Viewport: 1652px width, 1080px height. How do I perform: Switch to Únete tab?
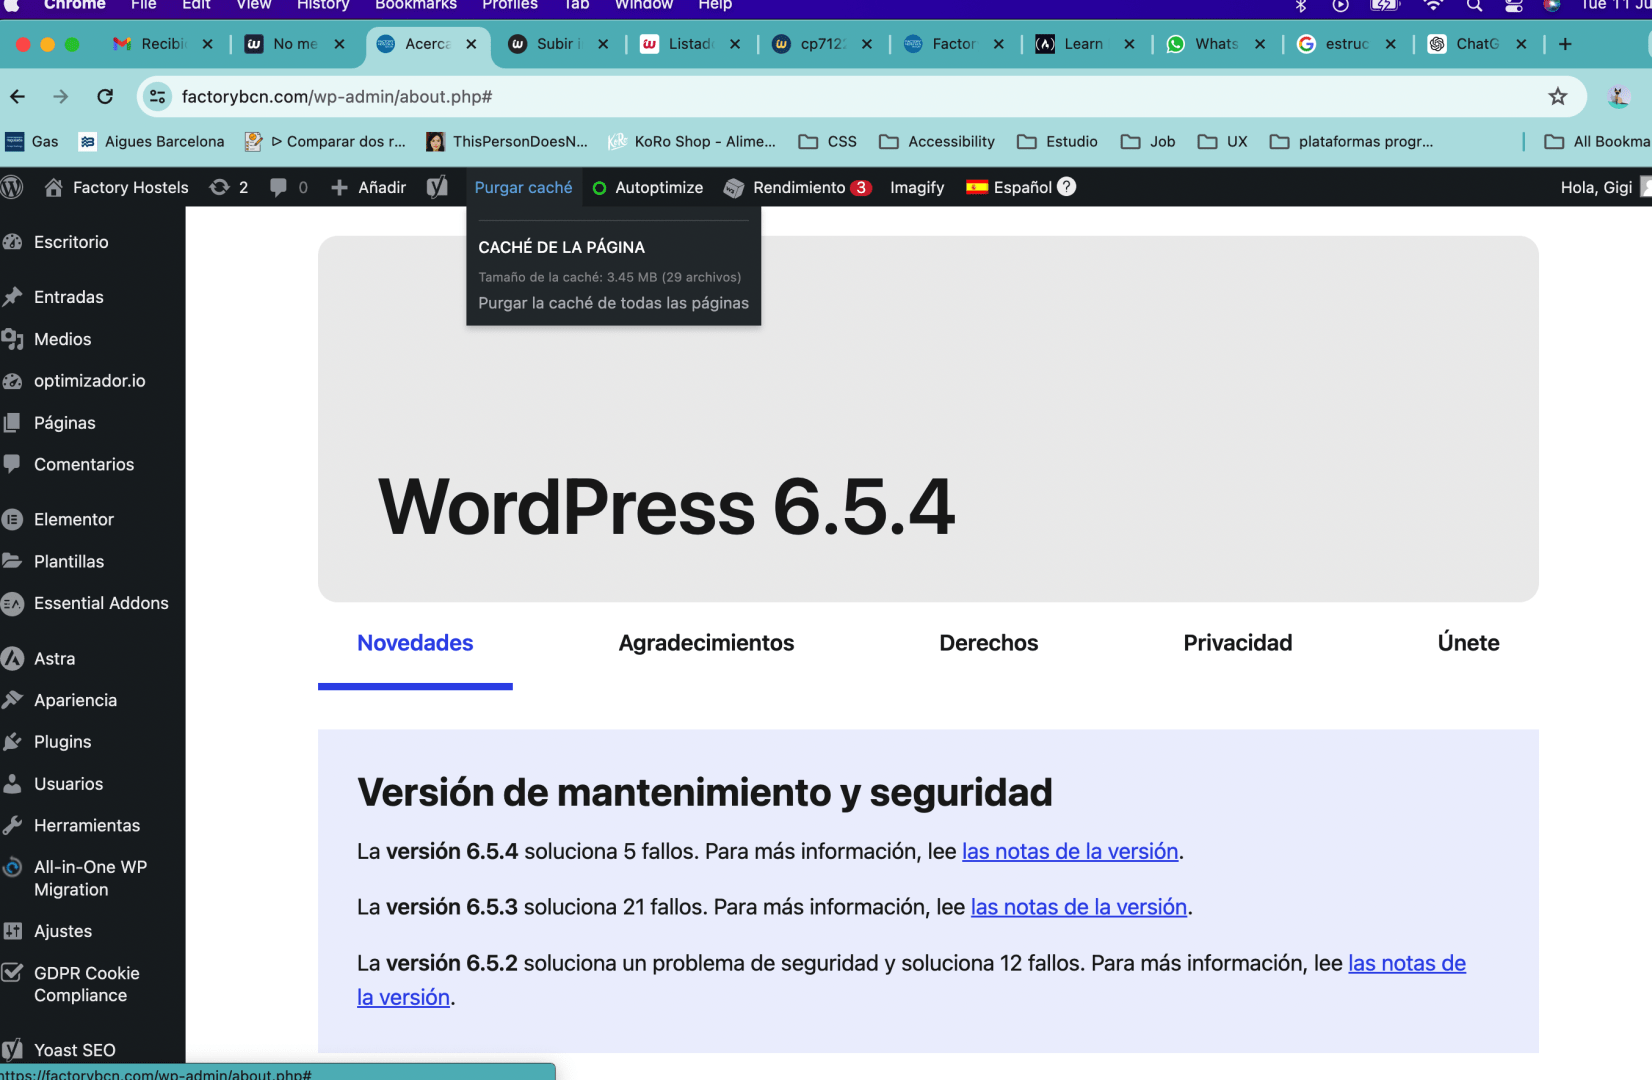click(1468, 643)
